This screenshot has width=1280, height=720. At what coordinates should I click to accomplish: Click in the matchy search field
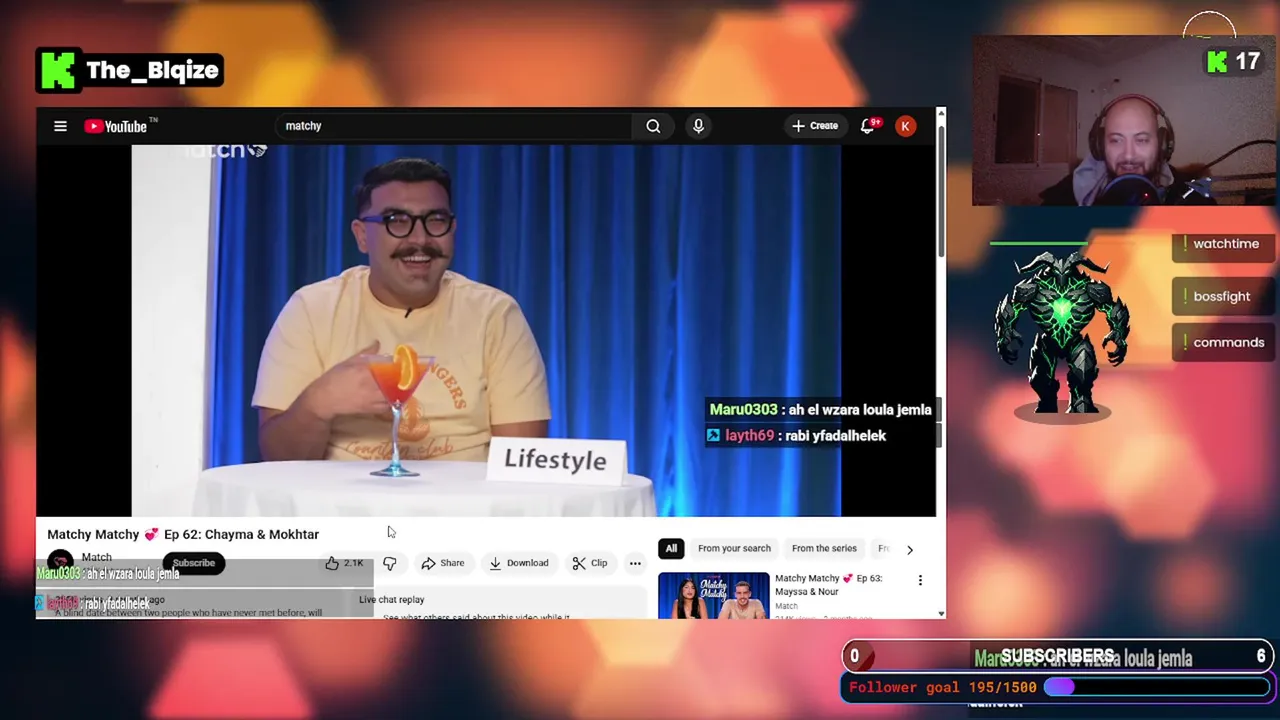tap(455, 126)
